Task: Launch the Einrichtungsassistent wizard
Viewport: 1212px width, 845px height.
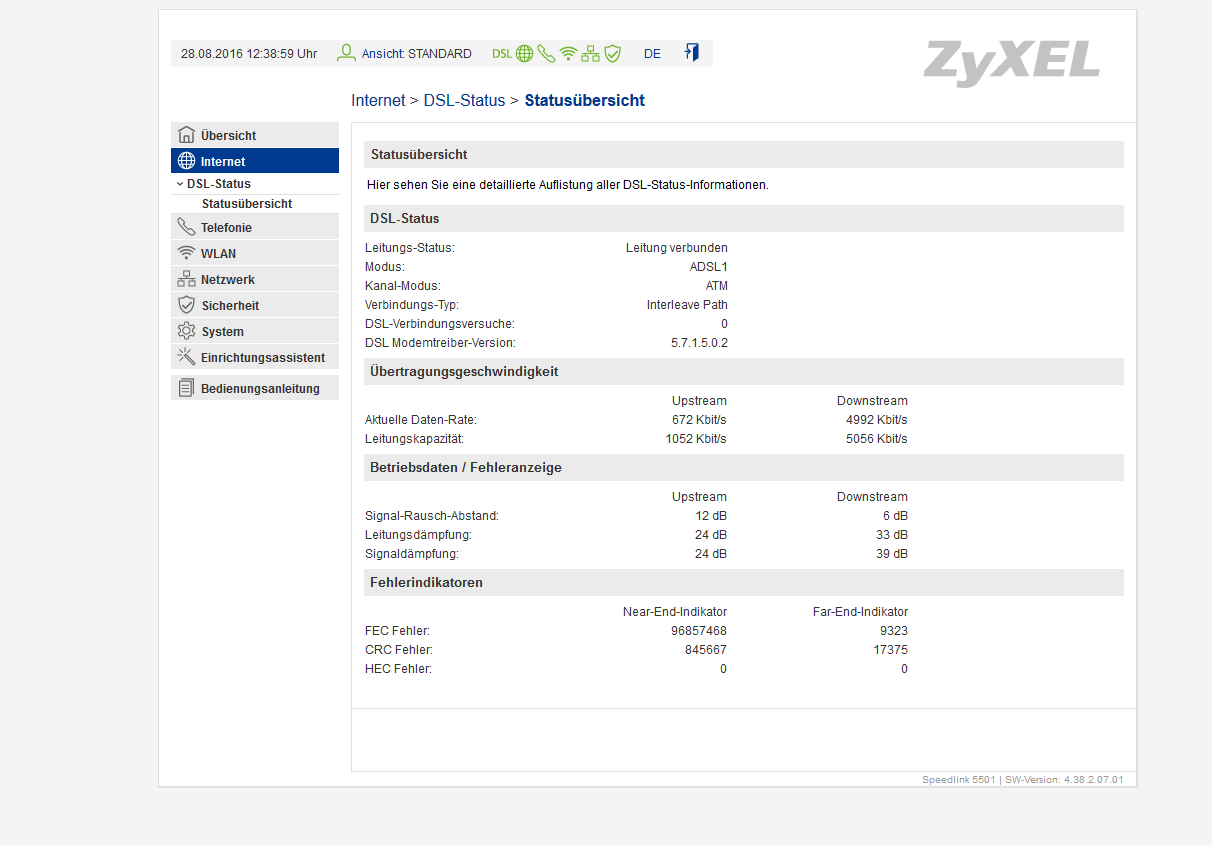Action: coord(255,357)
